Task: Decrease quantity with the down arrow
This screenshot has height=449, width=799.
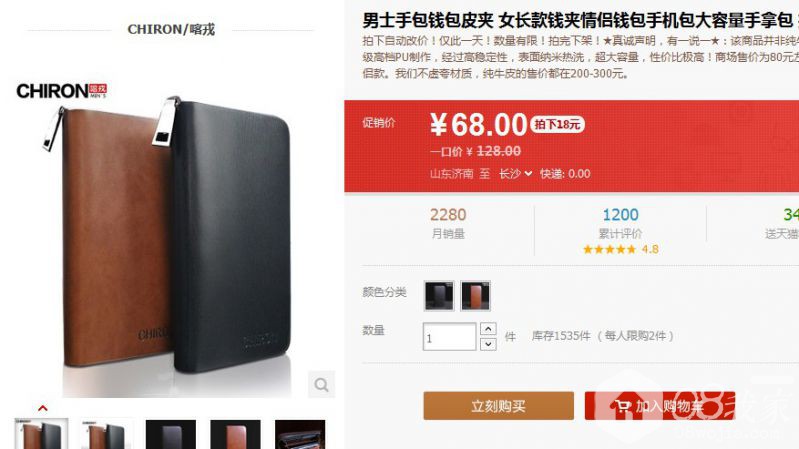Action: tap(488, 344)
